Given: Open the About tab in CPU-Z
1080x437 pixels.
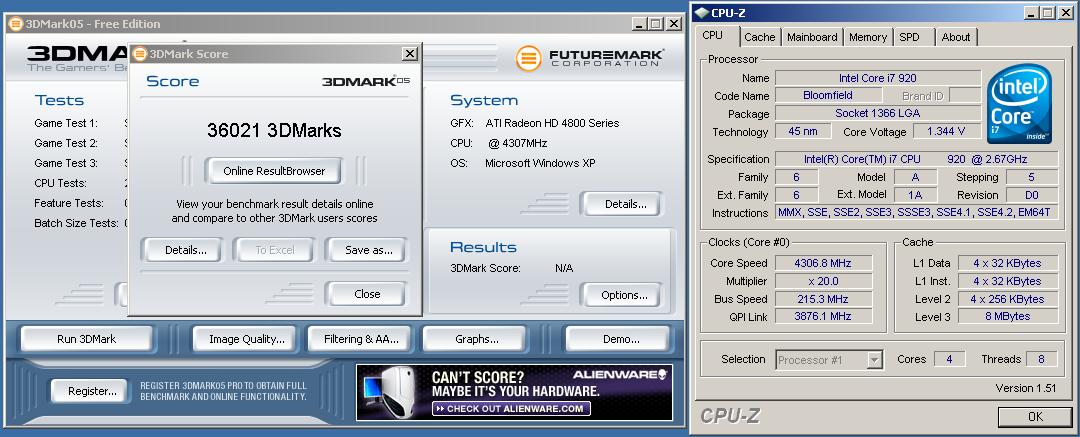Looking at the screenshot, I should click(956, 37).
